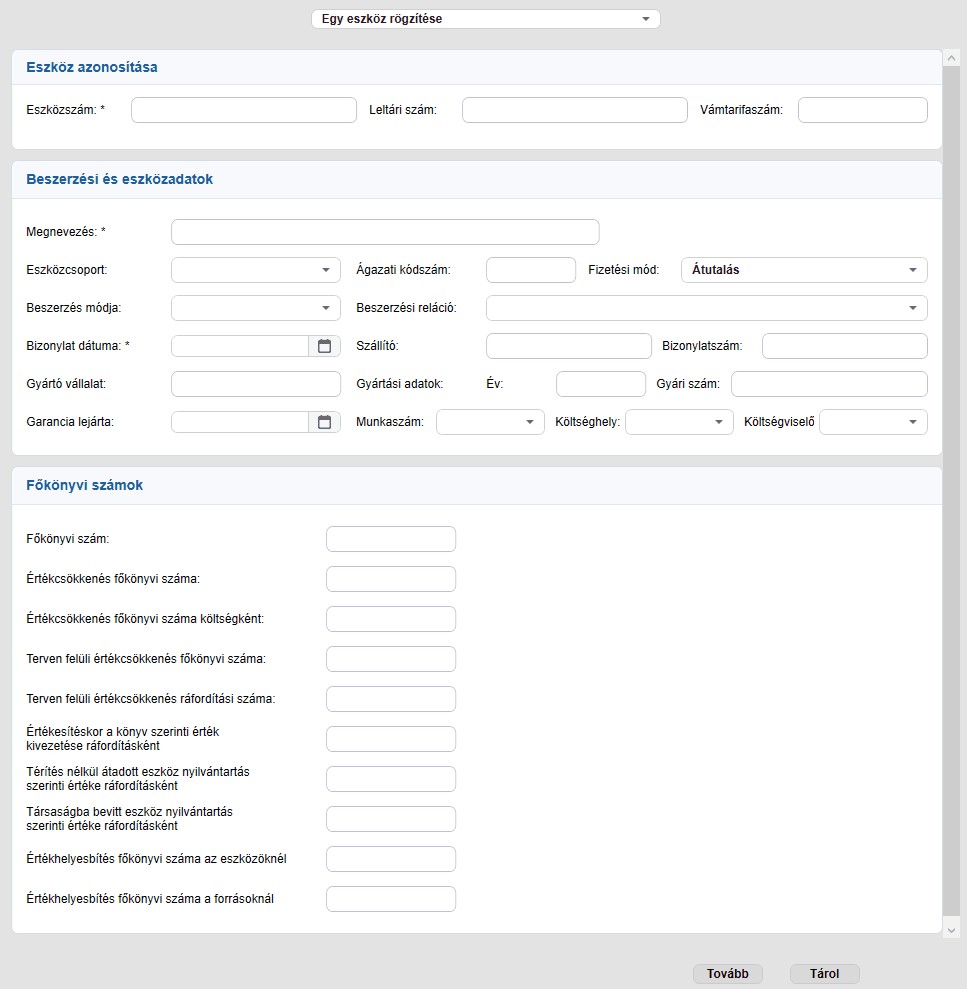
Task: Expand the Beszerzés módja dropdown
Action: tap(255, 308)
